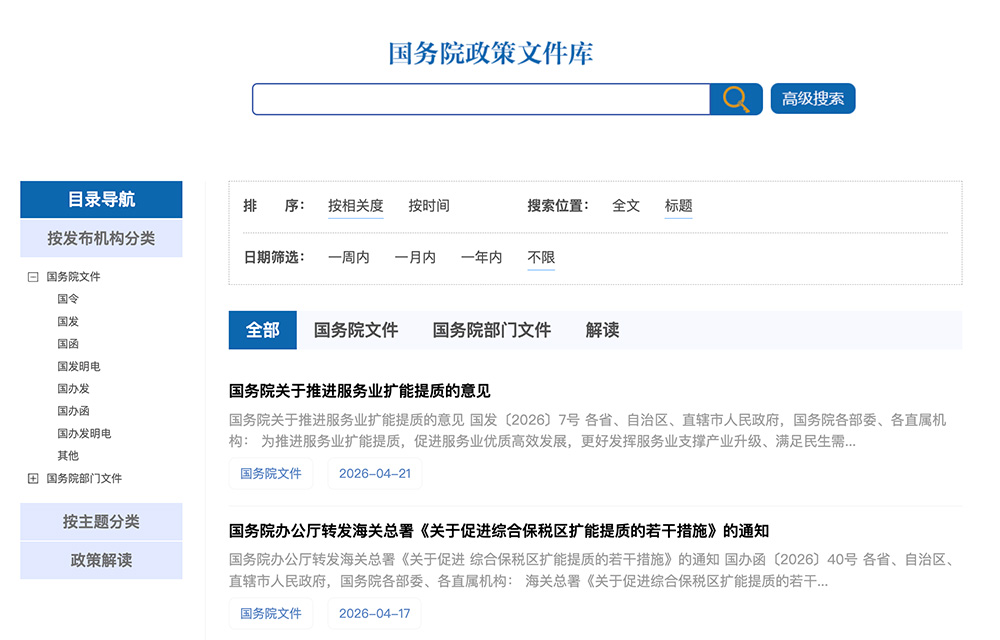Filter by date 一月内
1000x640 pixels.
point(415,258)
